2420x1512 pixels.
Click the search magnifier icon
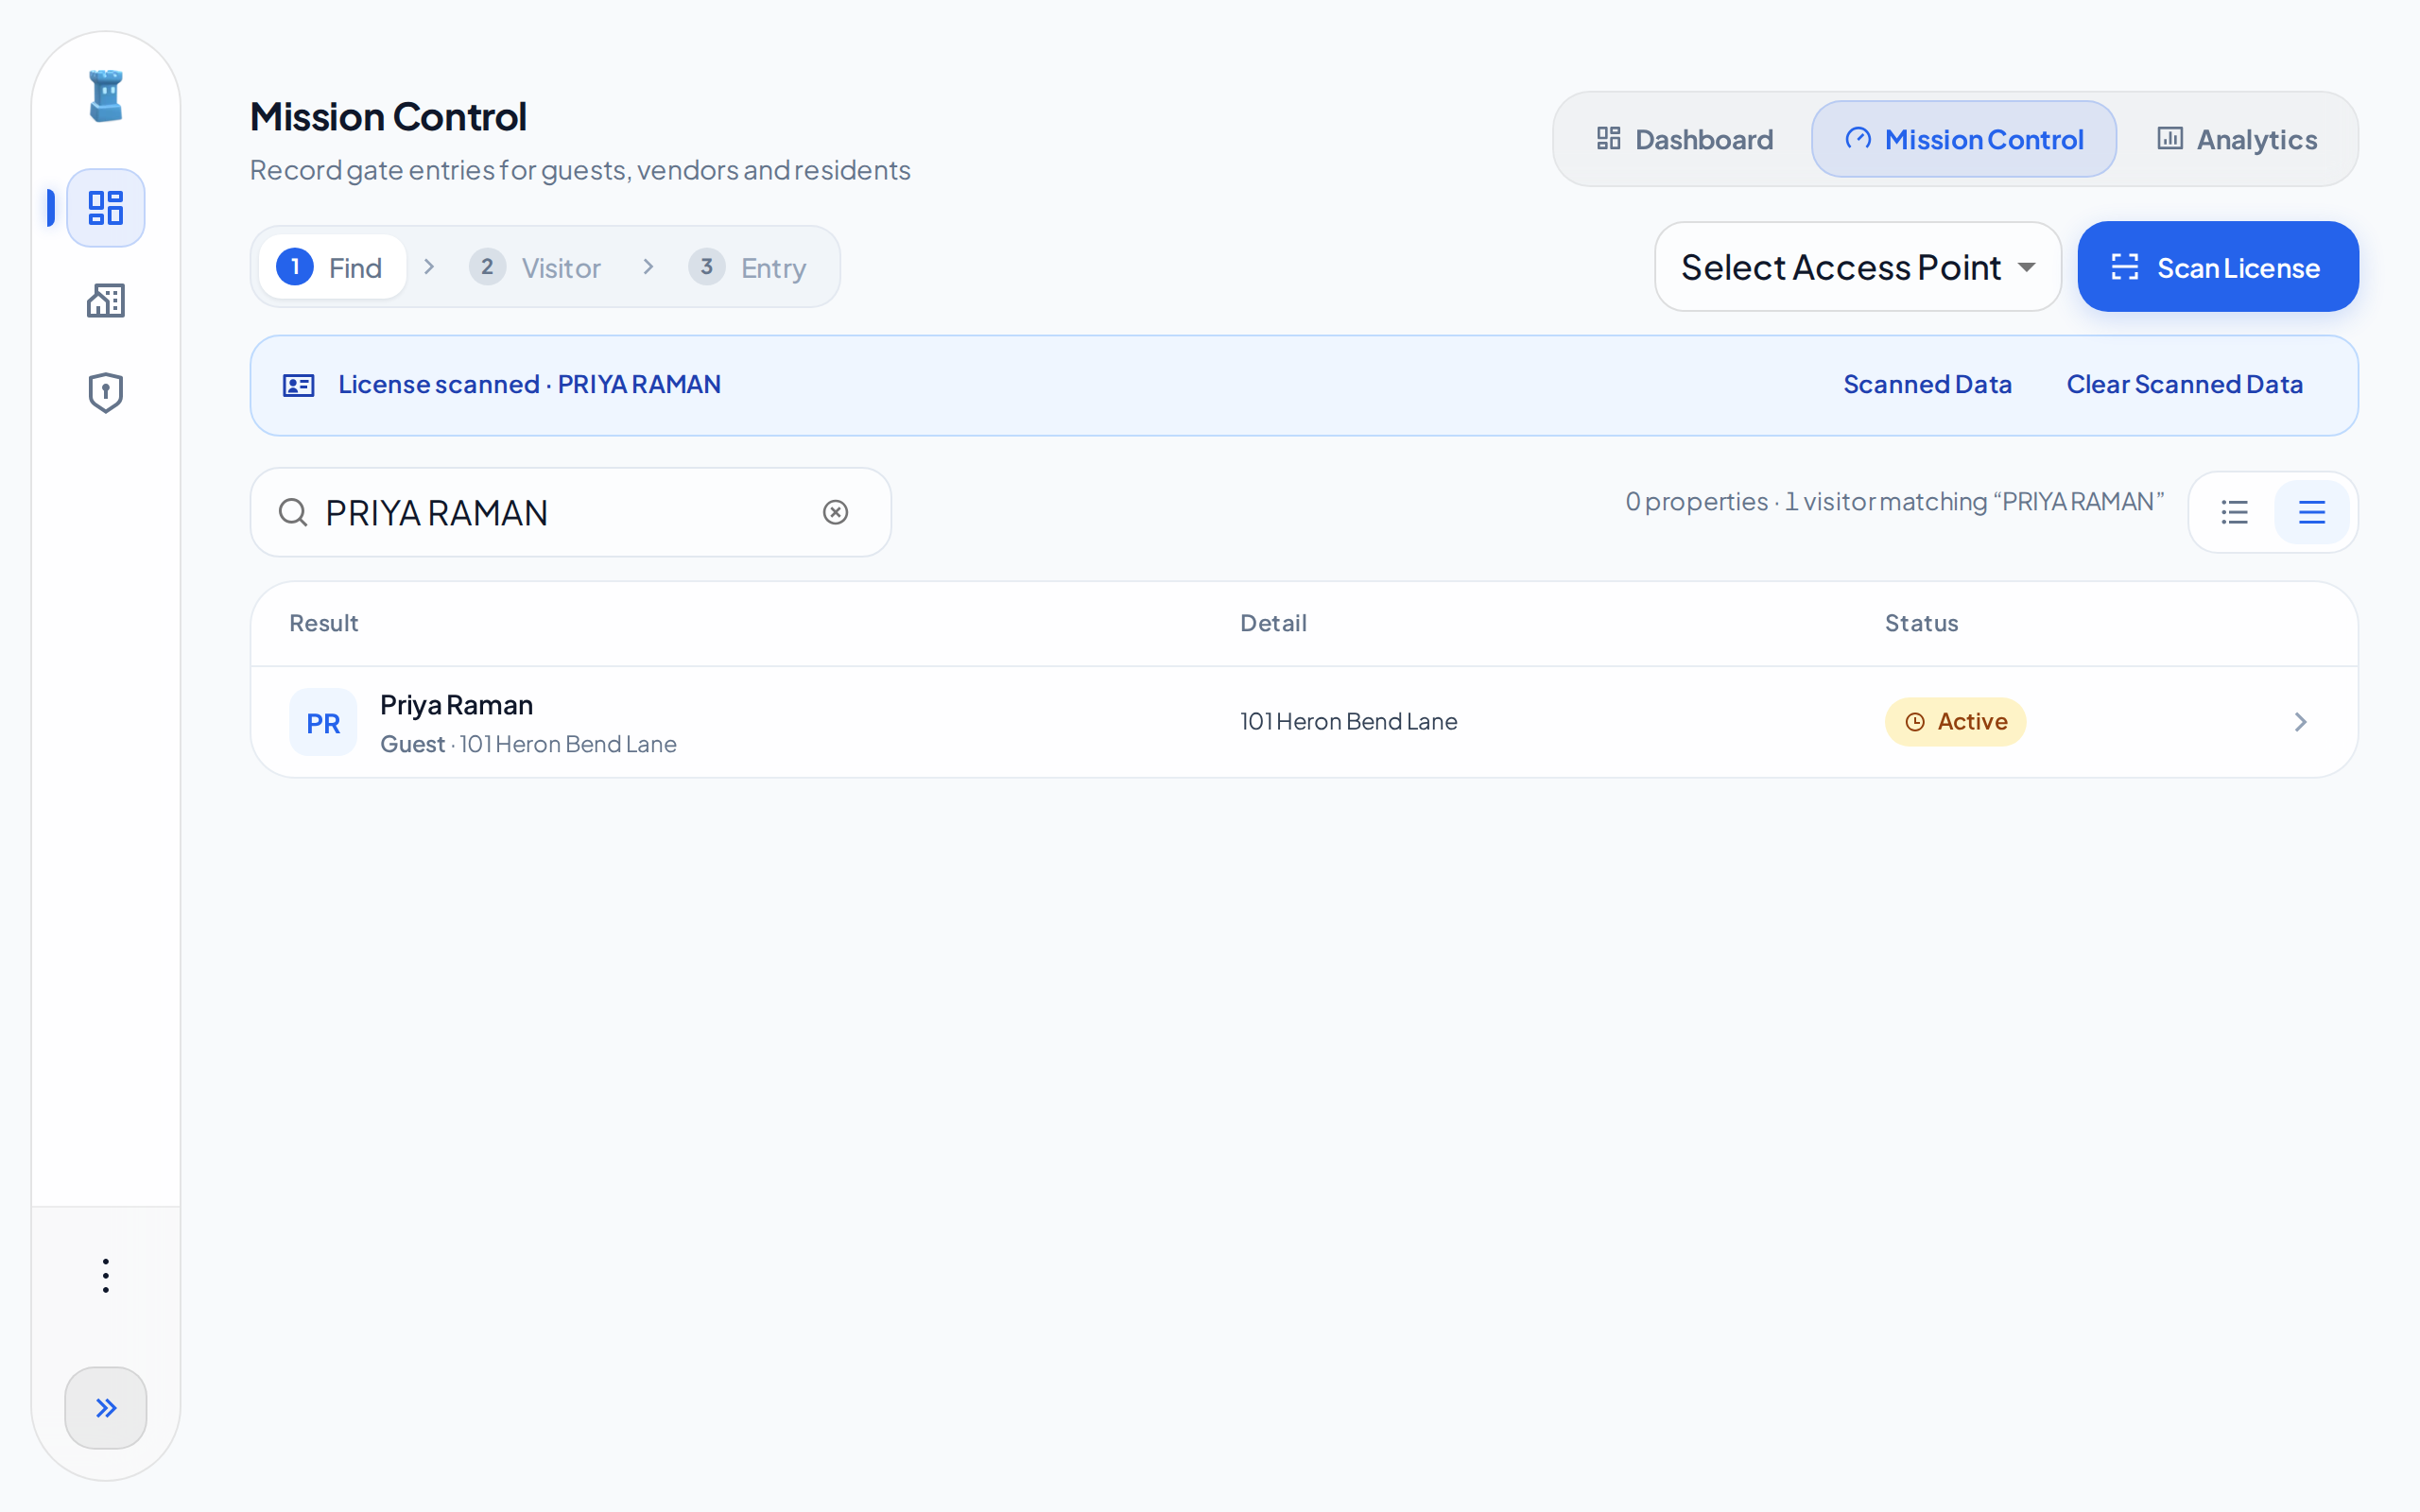[x=293, y=513]
